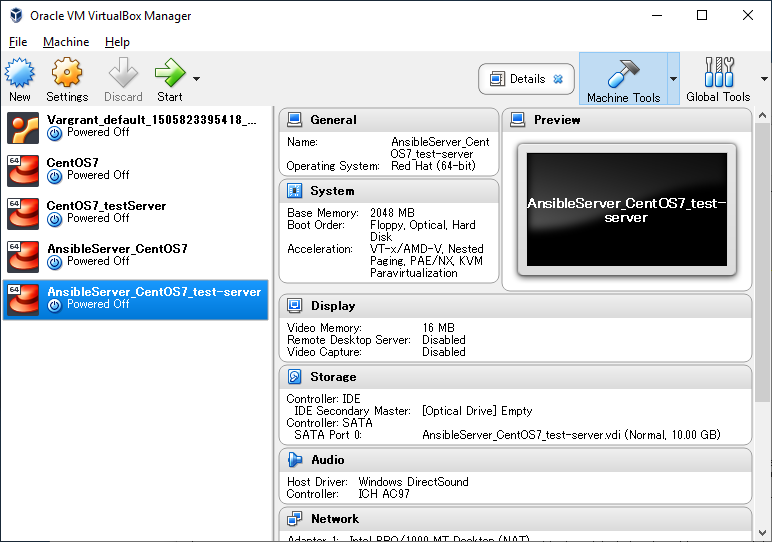Click Video Memory value 16 MB
The image size is (772, 542).
(439, 328)
